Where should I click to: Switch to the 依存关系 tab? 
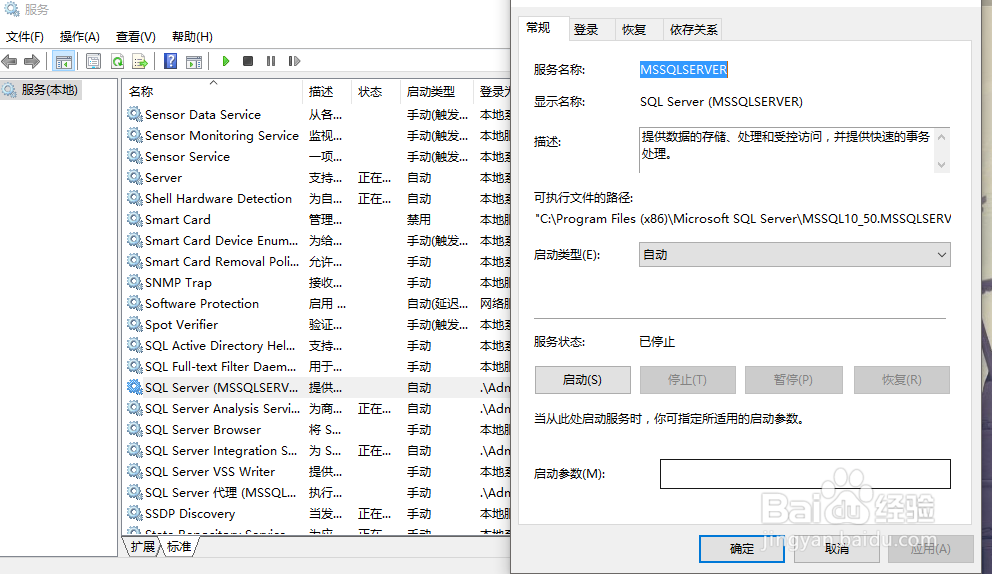tap(693, 30)
